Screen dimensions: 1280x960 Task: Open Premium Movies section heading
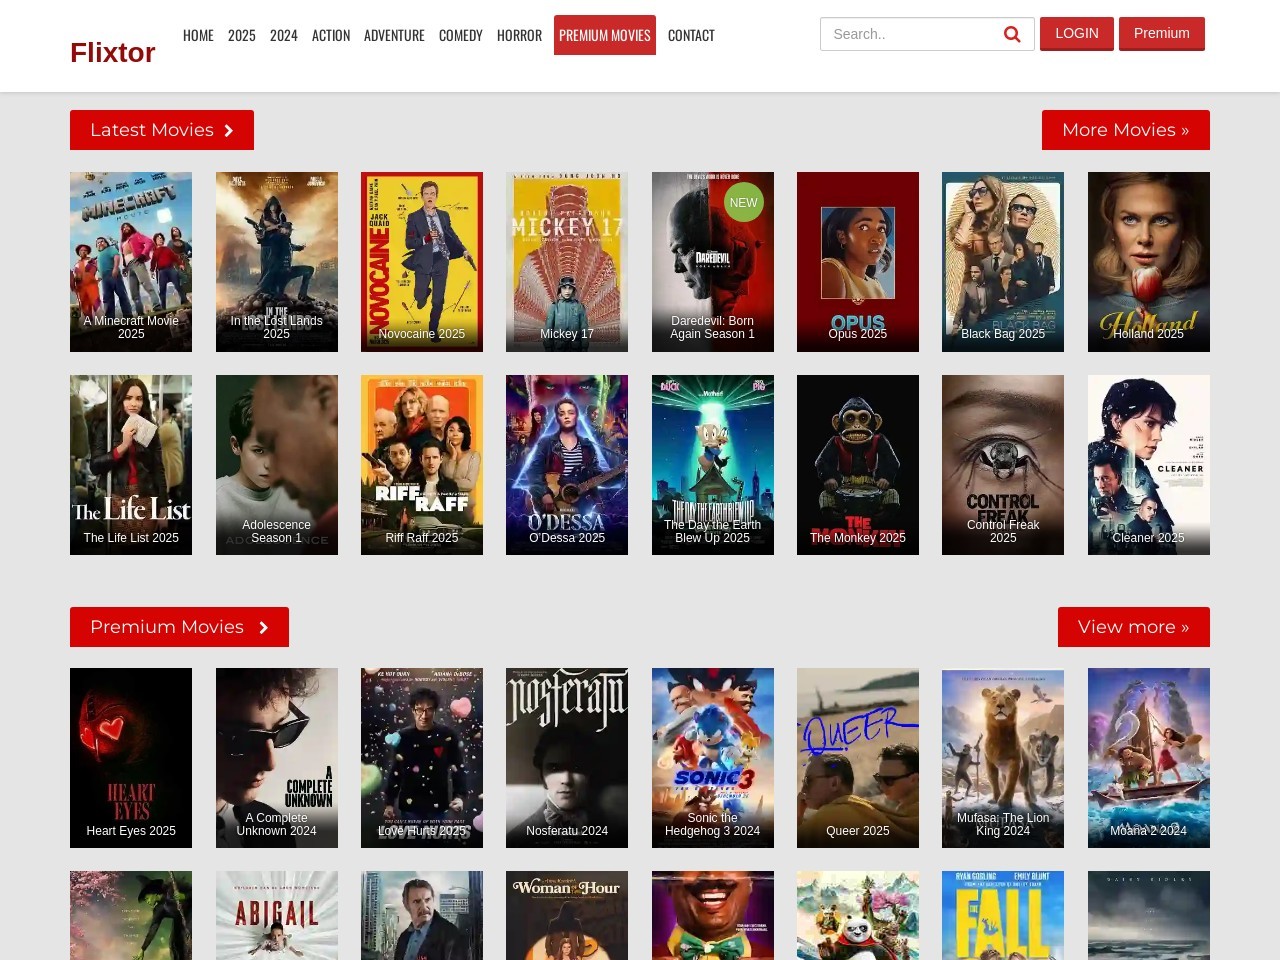[179, 627]
